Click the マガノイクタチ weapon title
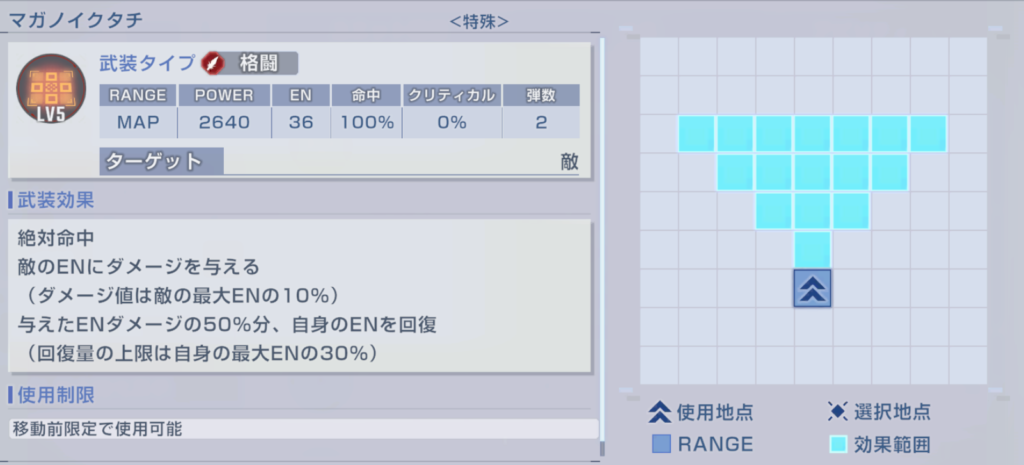This screenshot has width=1024, height=465. [73, 19]
